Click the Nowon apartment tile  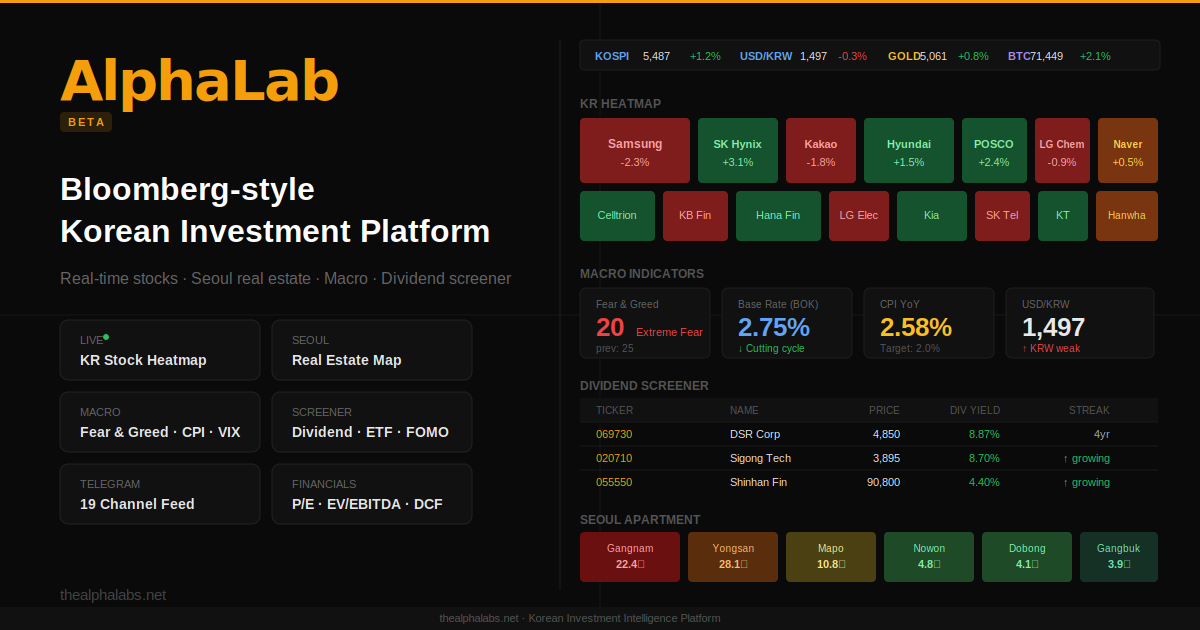pyautogui.click(x=929, y=557)
